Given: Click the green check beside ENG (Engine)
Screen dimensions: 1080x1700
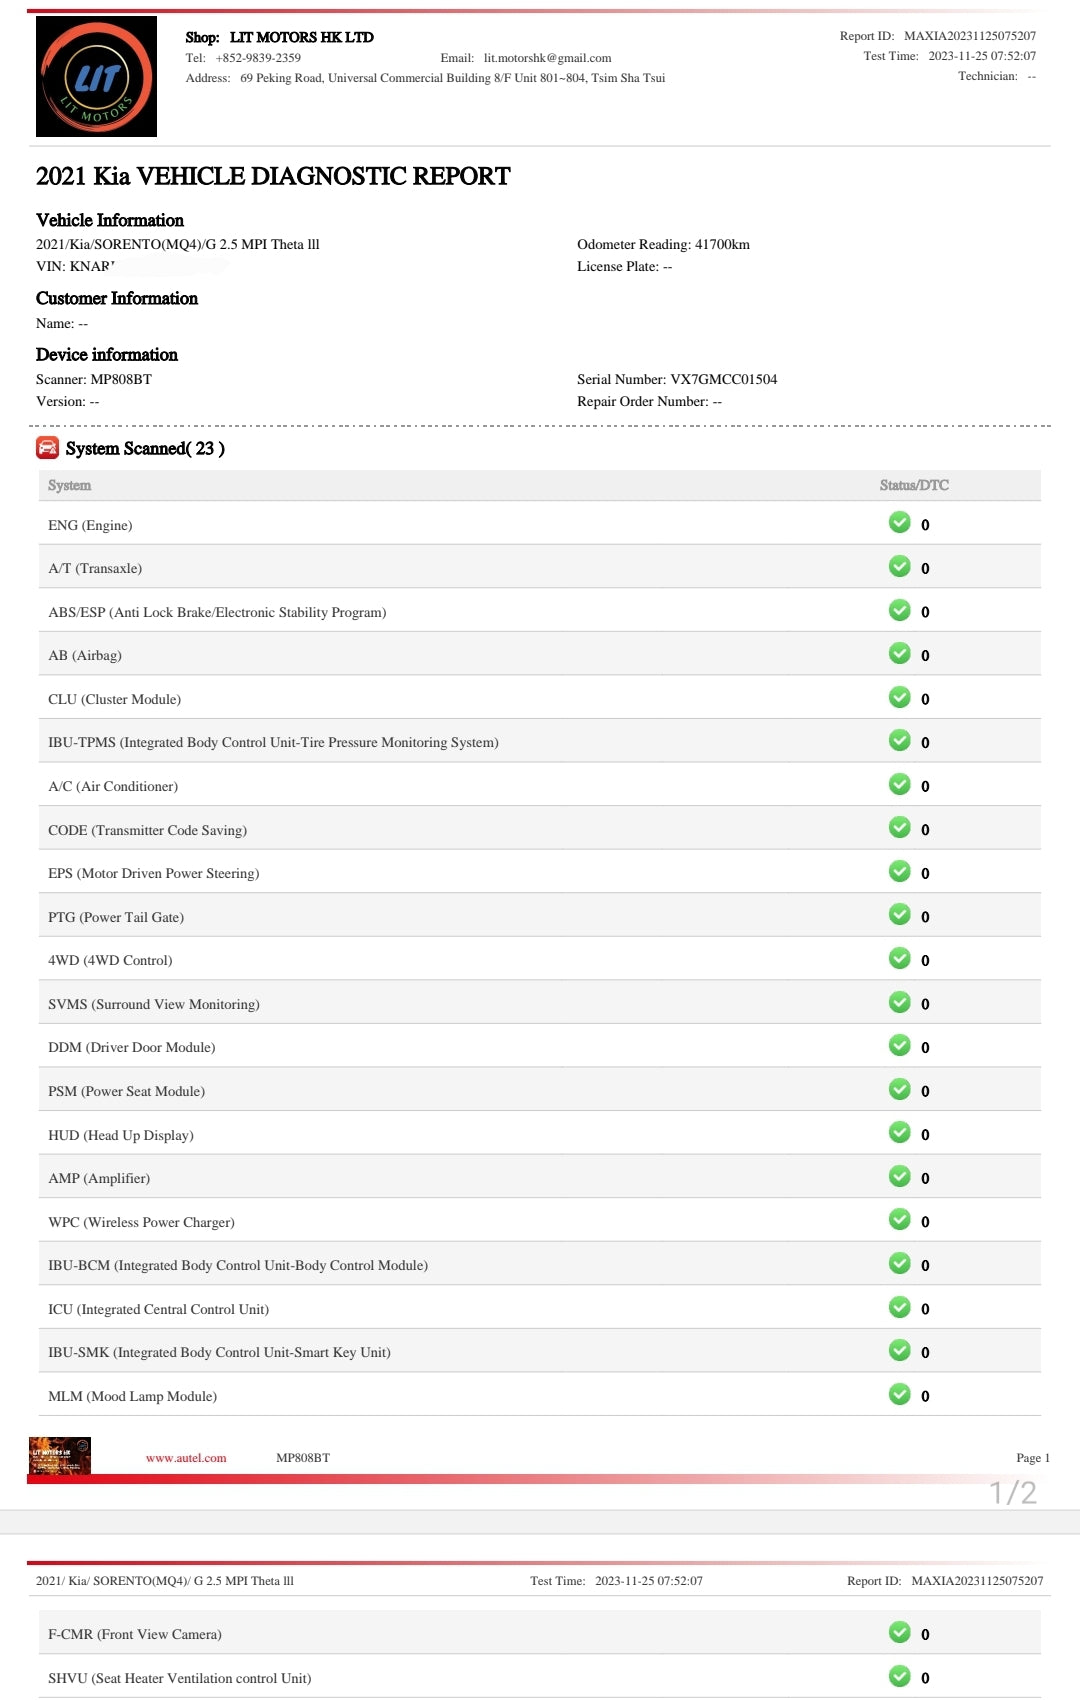Looking at the screenshot, I should tap(900, 523).
